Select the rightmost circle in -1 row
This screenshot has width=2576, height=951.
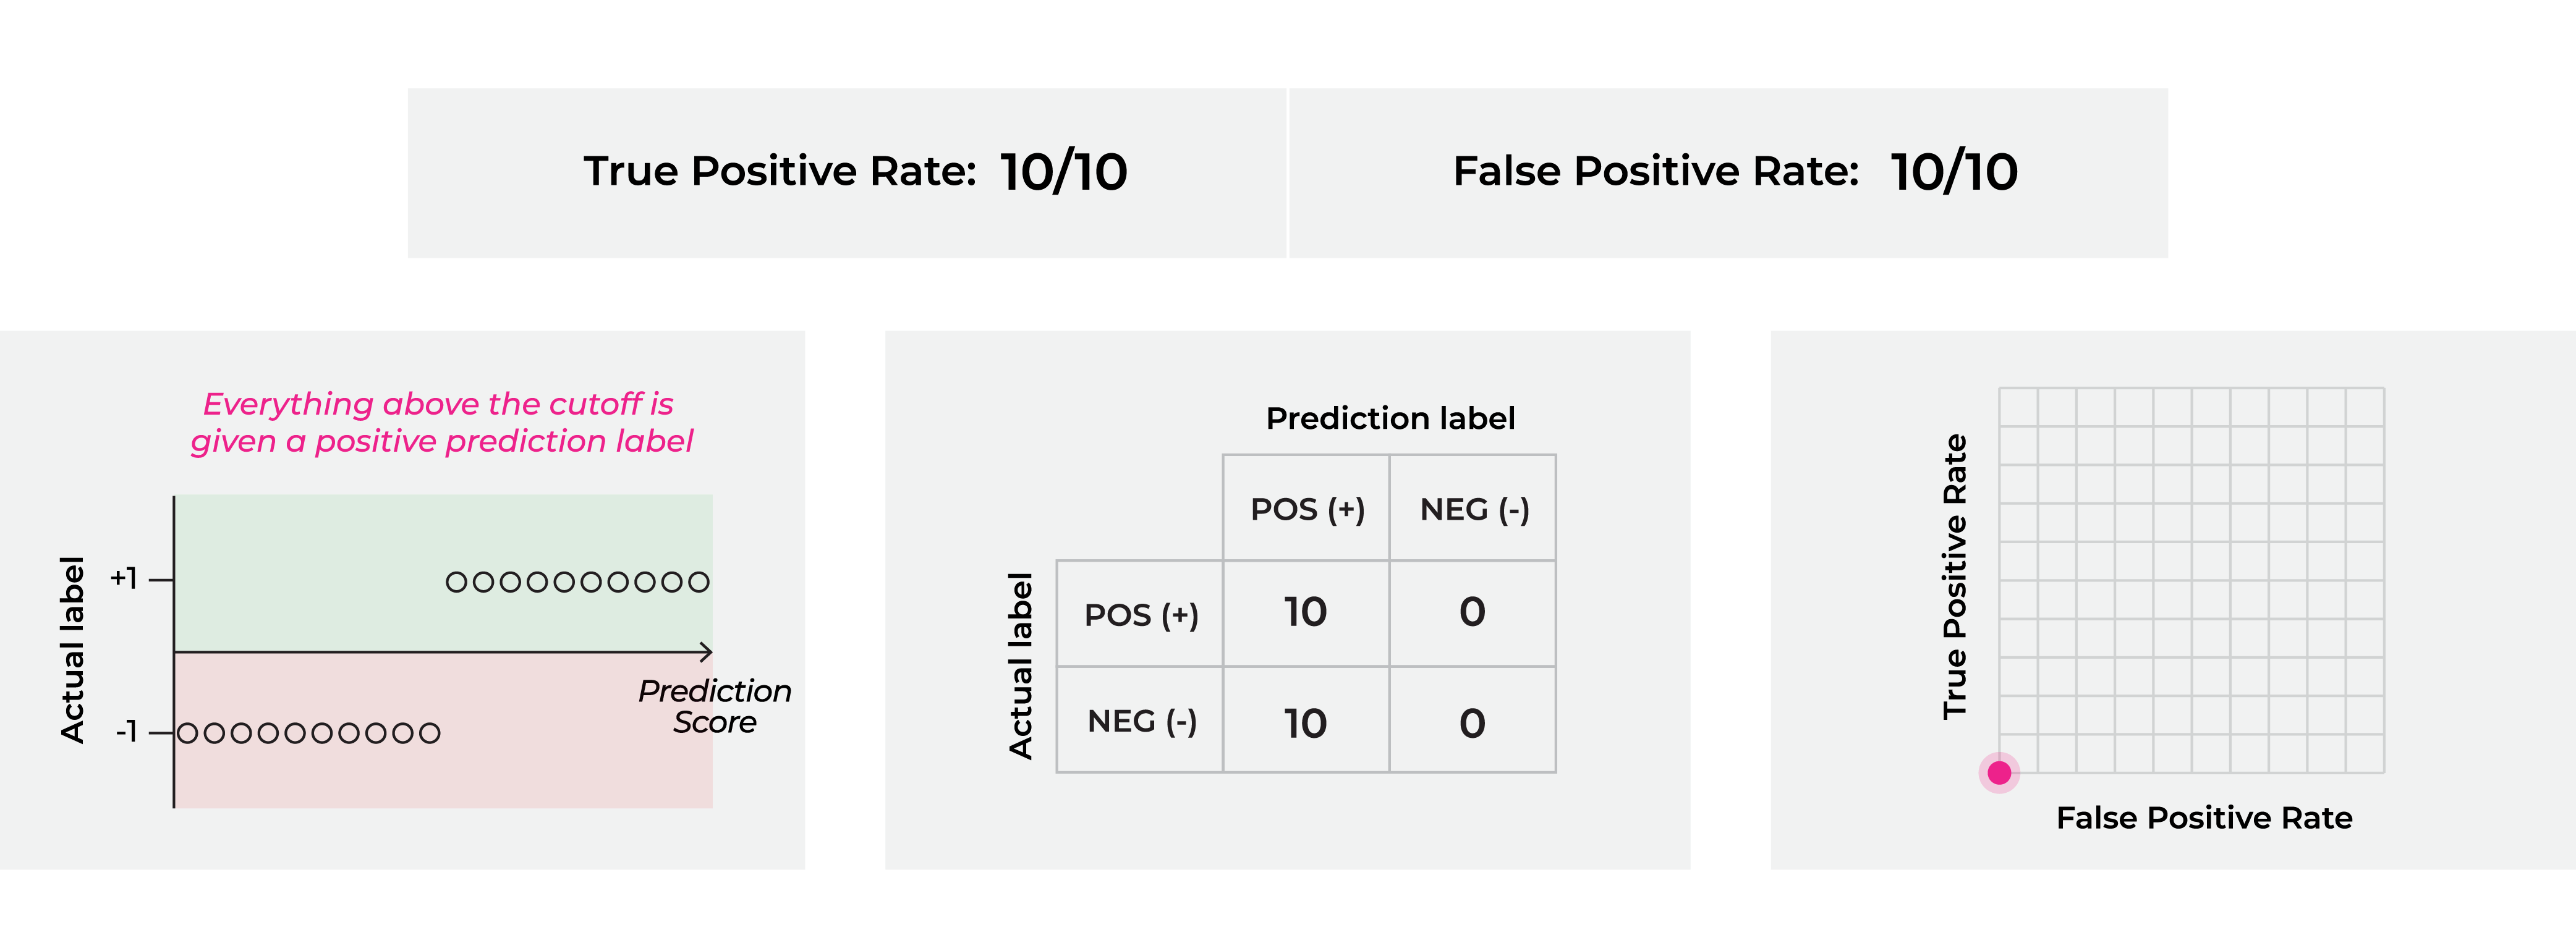[430, 733]
